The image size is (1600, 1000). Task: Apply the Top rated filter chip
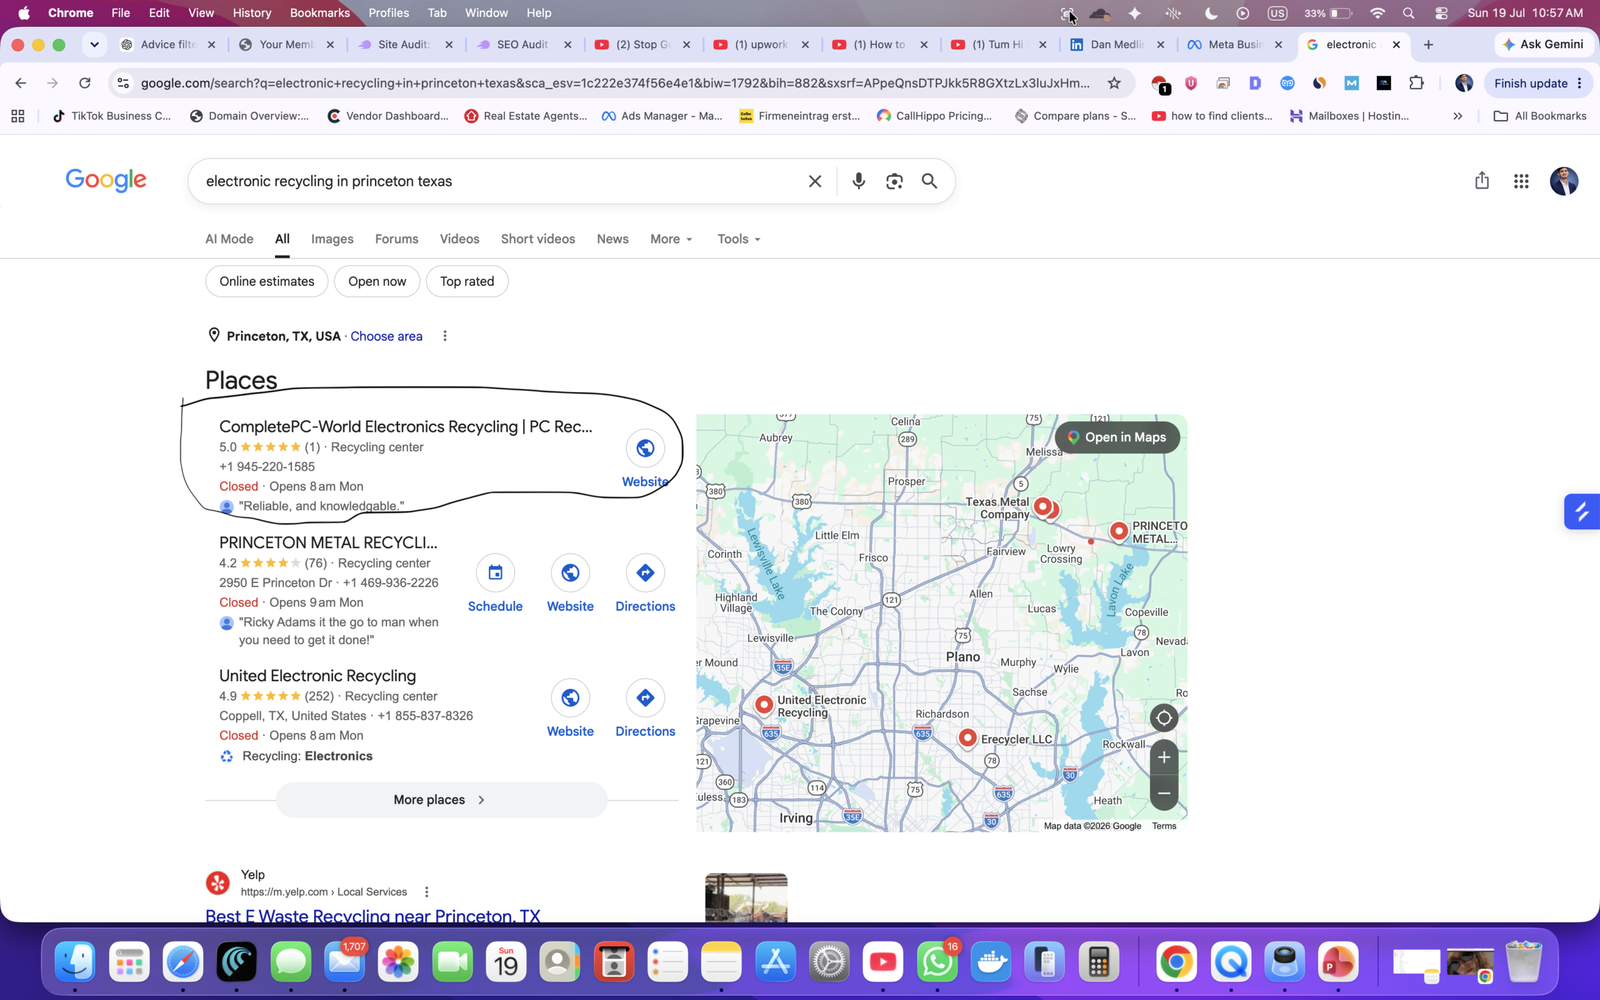[467, 281]
